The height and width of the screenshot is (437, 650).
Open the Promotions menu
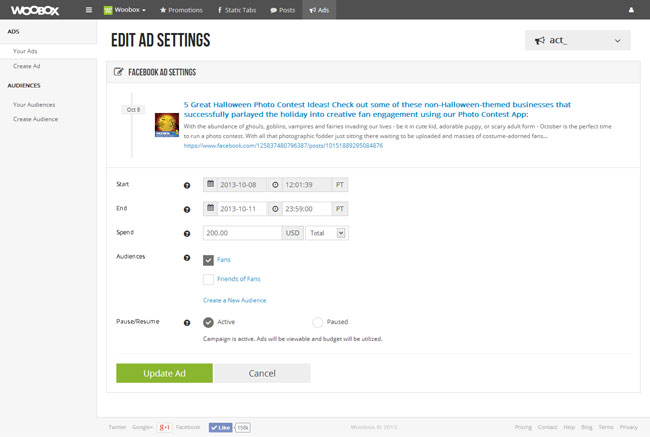pyautogui.click(x=181, y=10)
